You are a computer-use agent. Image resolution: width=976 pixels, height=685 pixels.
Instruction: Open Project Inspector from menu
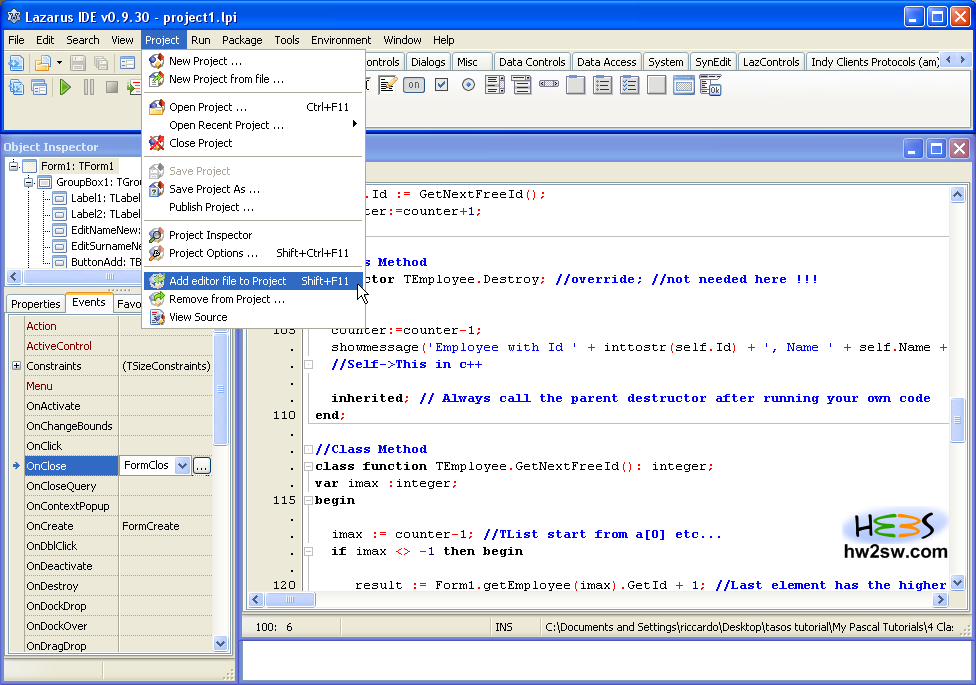(254, 235)
